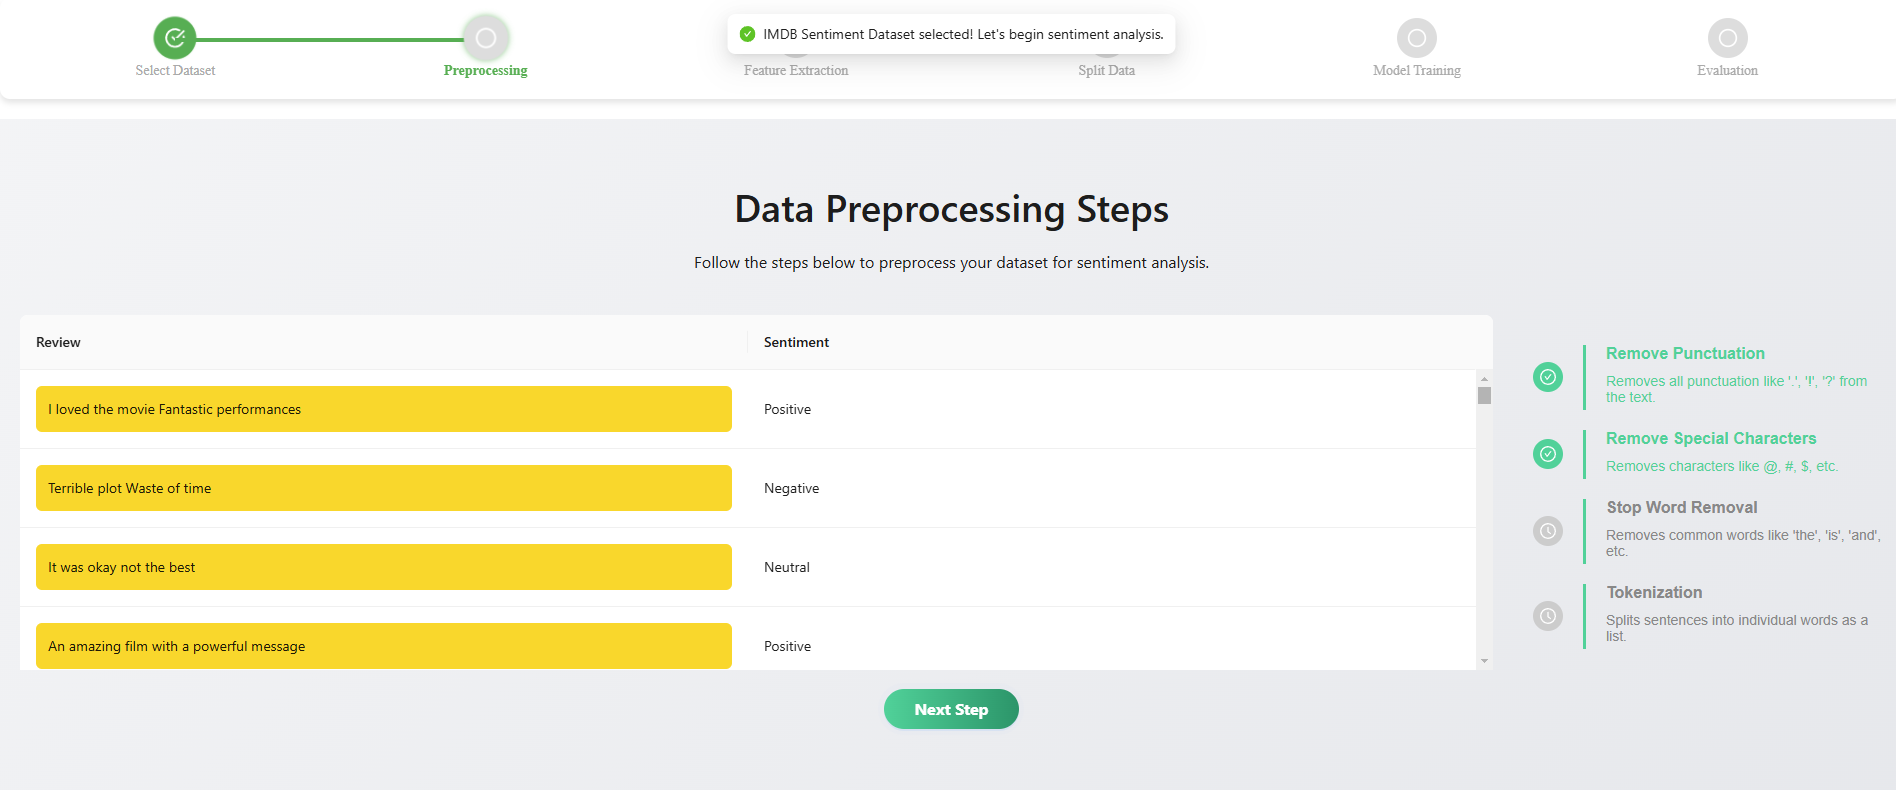
Task: Click the Evaluation step circle
Action: 1727,38
